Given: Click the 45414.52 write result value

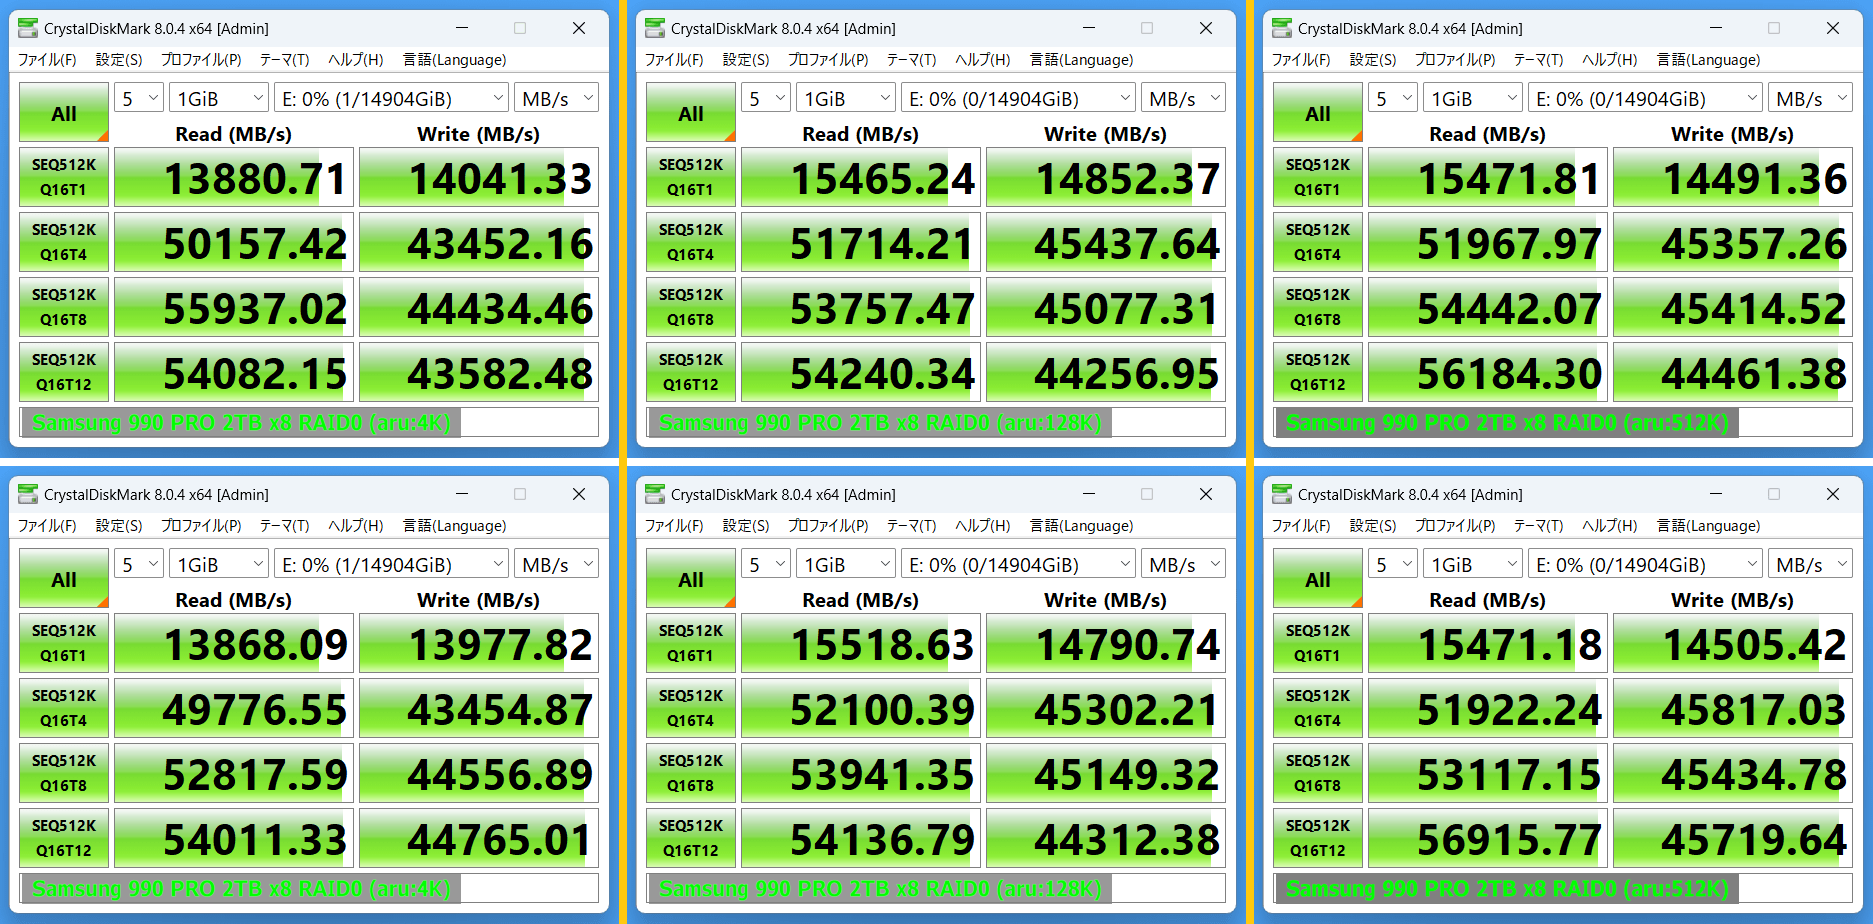Looking at the screenshot, I should [x=1733, y=307].
